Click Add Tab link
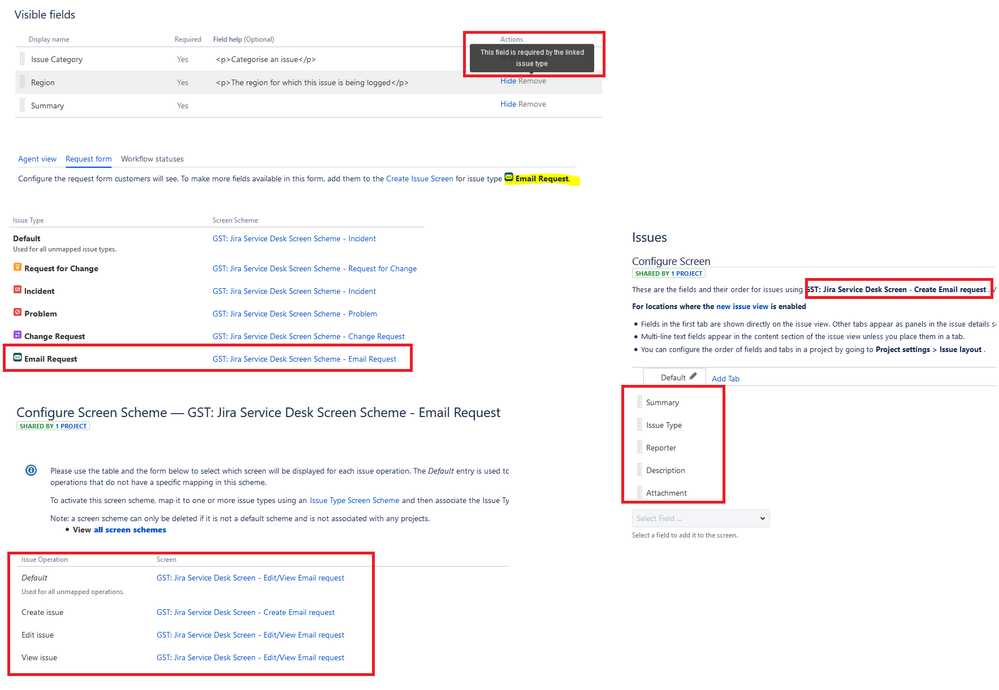 725,379
